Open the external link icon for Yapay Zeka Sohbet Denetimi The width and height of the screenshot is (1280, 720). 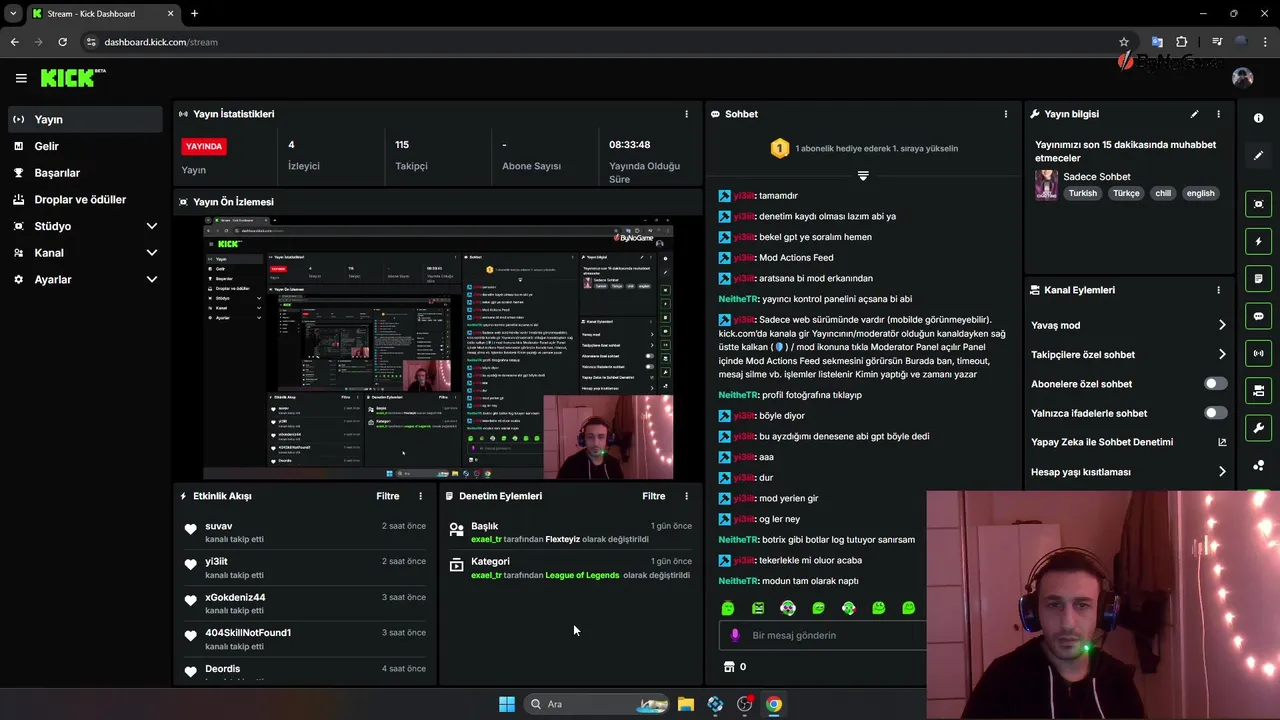pyautogui.click(x=1222, y=442)
